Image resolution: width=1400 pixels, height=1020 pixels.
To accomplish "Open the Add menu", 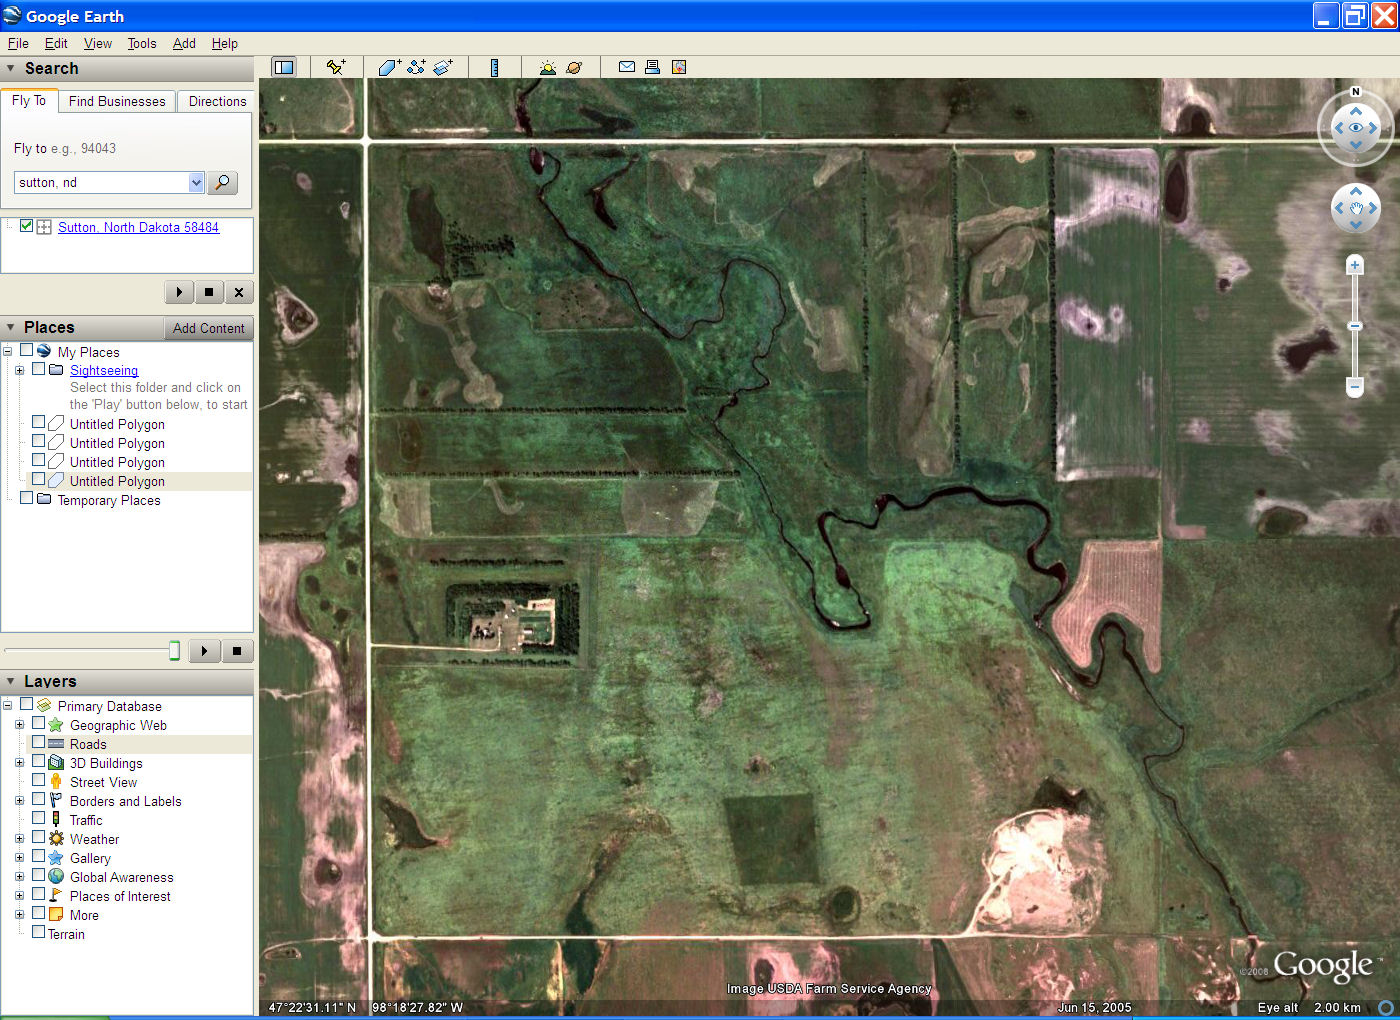I will point(184,43).
